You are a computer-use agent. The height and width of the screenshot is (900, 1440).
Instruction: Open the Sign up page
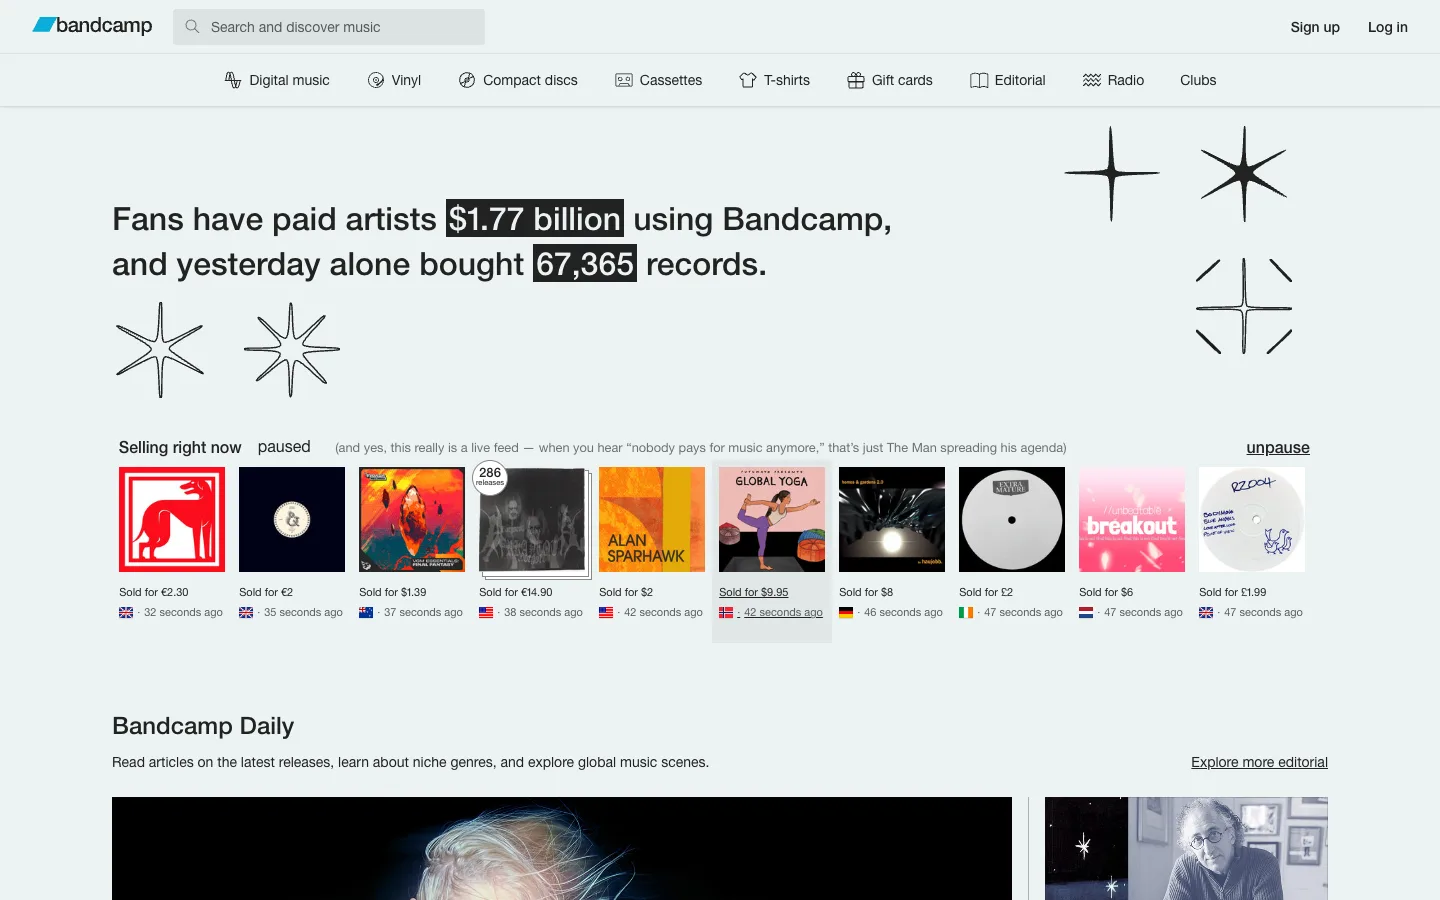tap(1315, 27)
